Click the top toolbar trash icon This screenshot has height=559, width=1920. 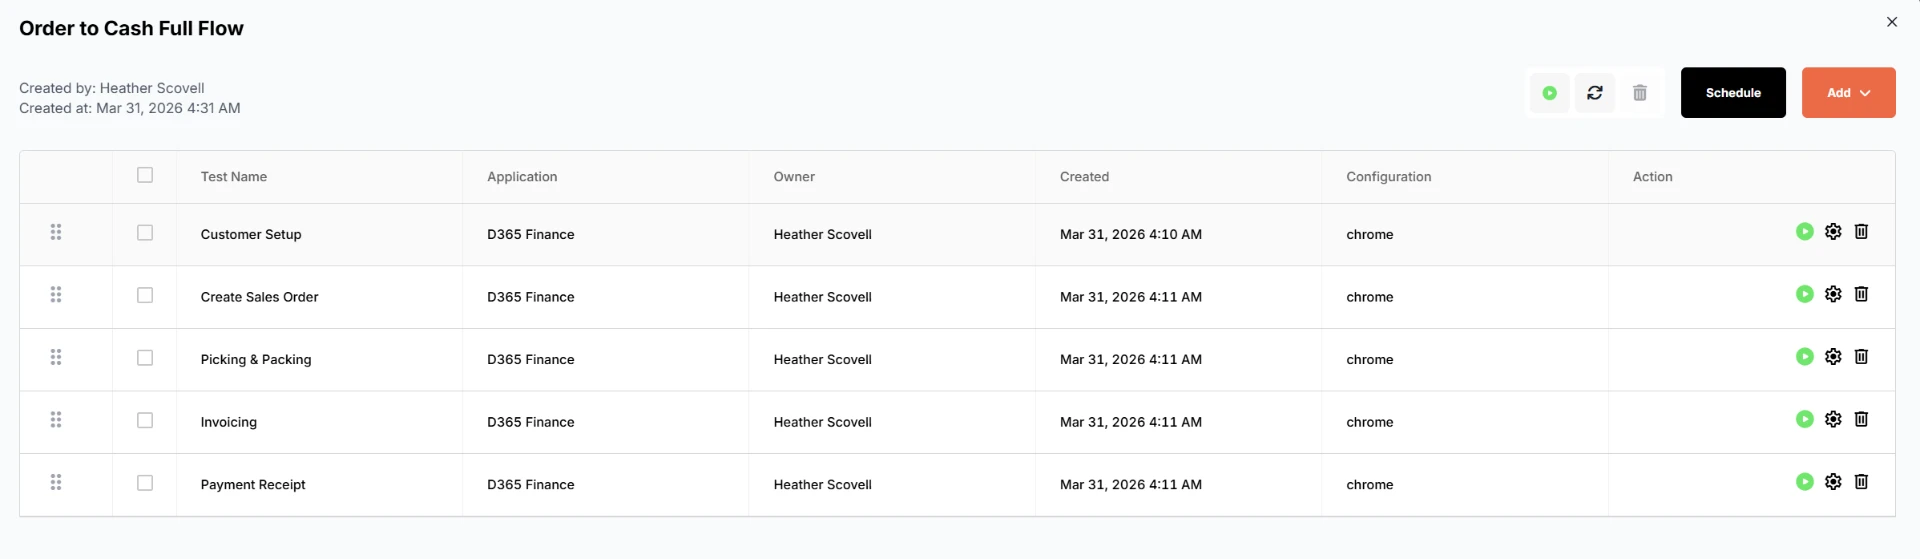pos(1640,93)
